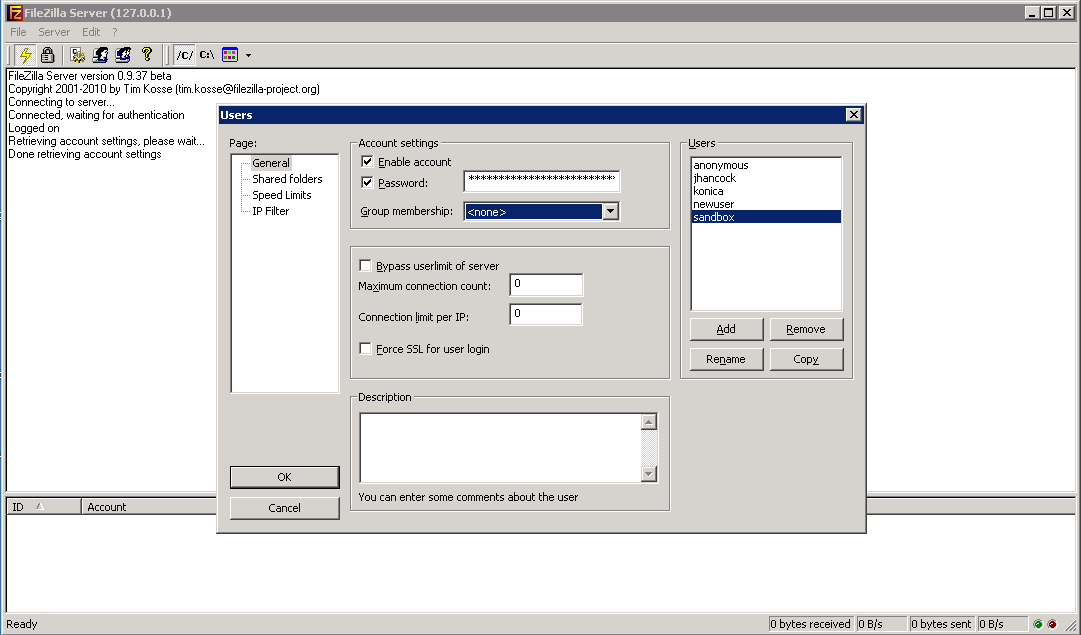Viewport: 1081px width, 635px height.
Task: Select user newuser in Users list
Action: (x=766, y=204)
